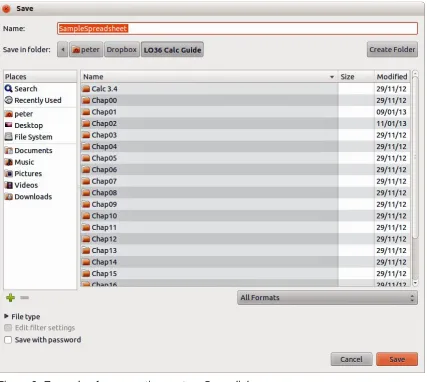
Task: Click the Chap08 folder icon
Action: tap(86, 193)
